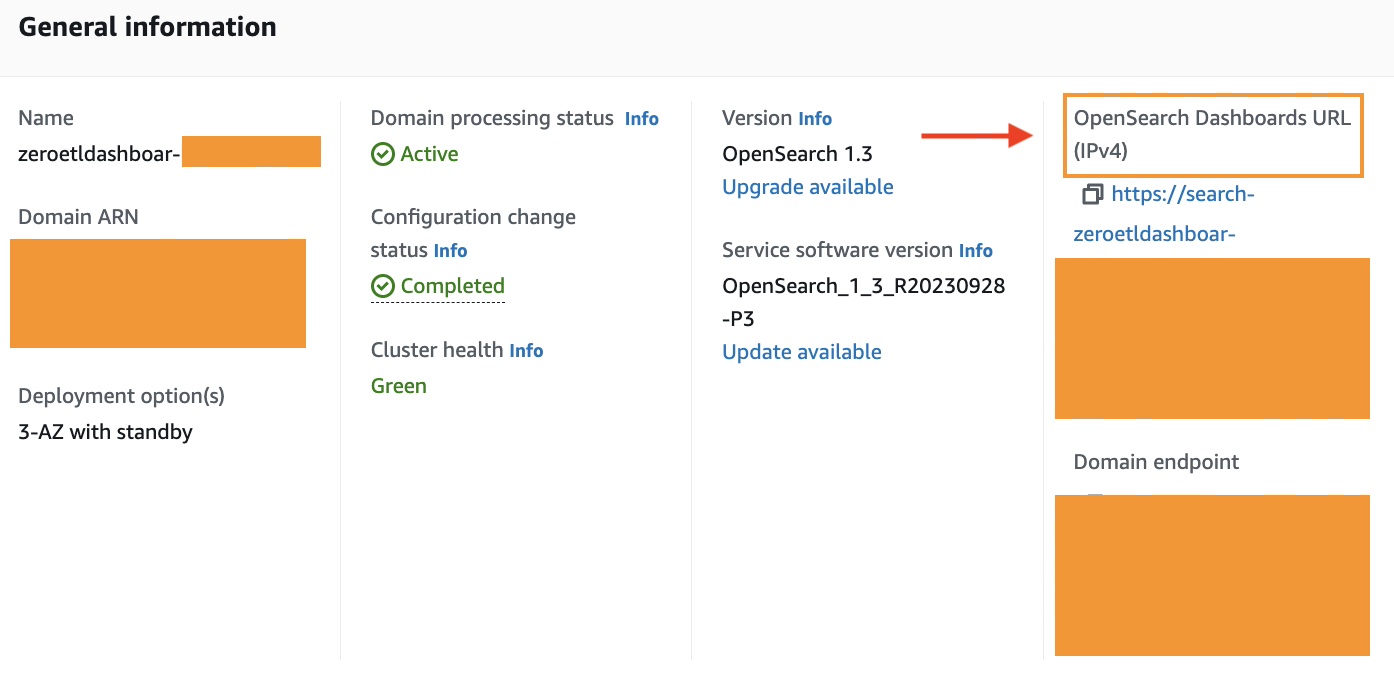
Task: Click the Domain endpoint label
Action: pyautogui.click(x=1156, y=462)
